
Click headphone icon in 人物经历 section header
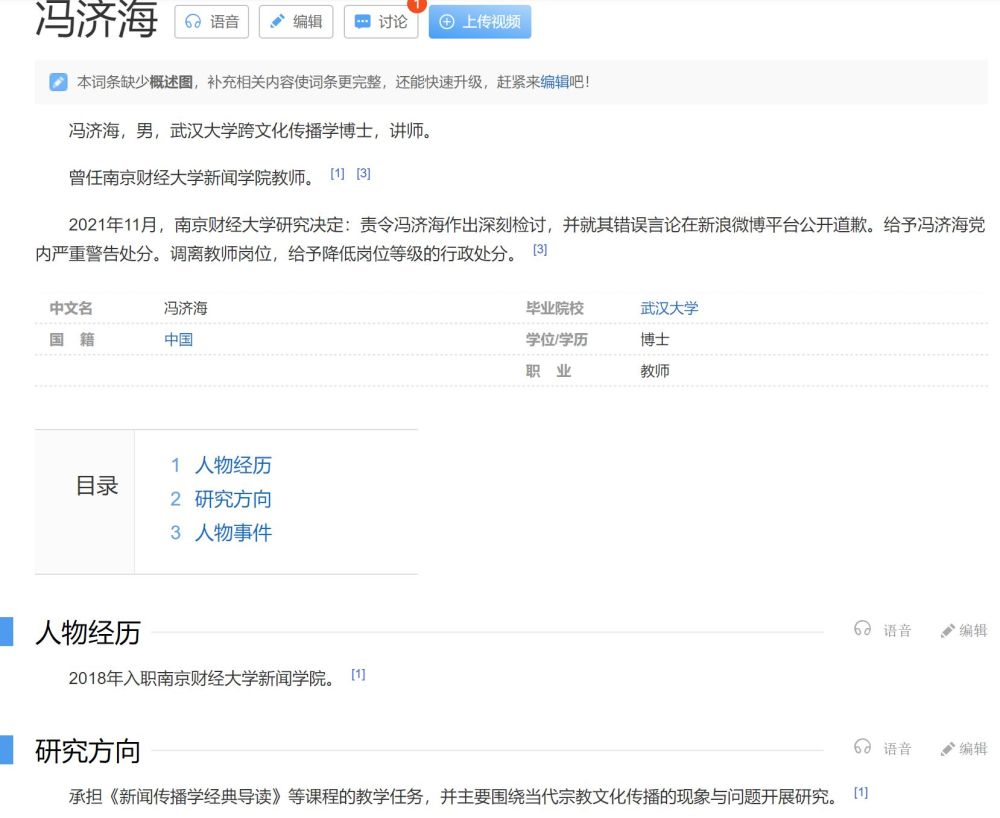pos(862,629)
